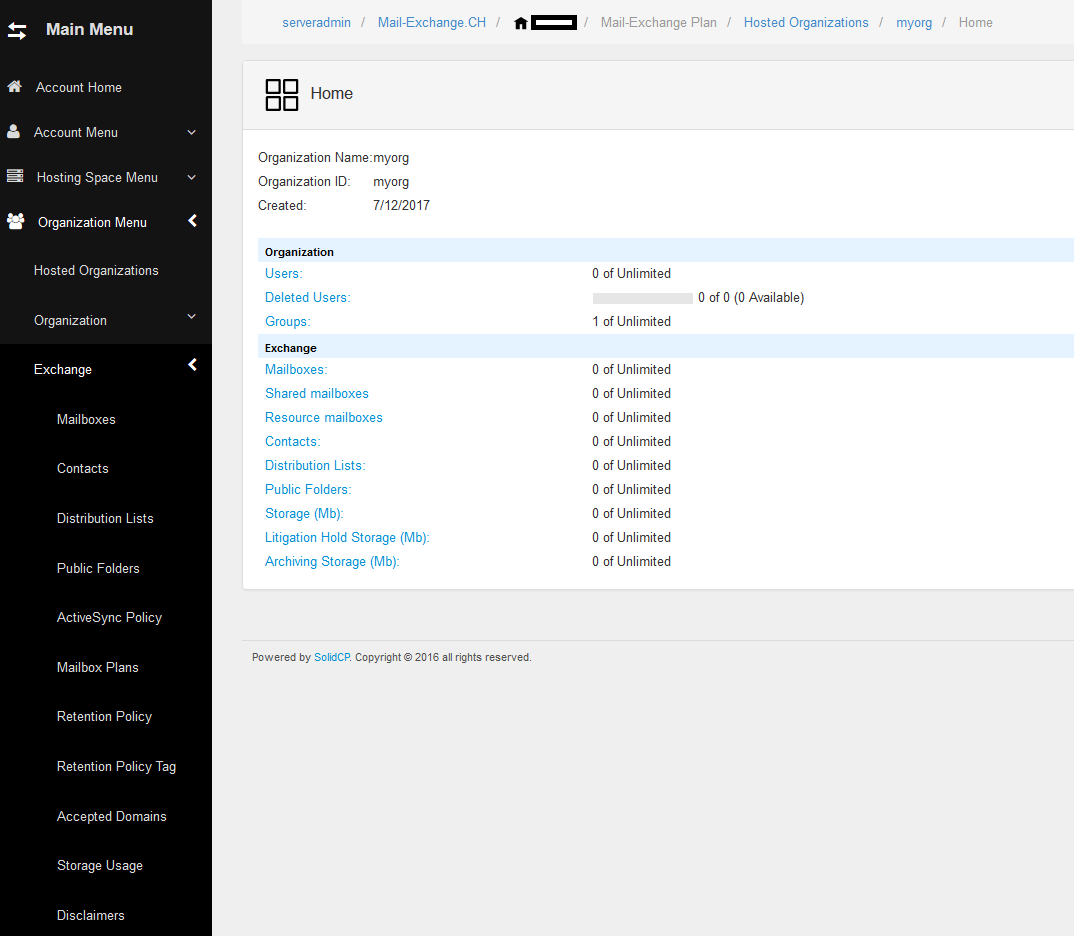The image size is (1074, 936).
Task: Open the Distribution Lists: table link
Action: pyautogui.click(x=315, y=465)
